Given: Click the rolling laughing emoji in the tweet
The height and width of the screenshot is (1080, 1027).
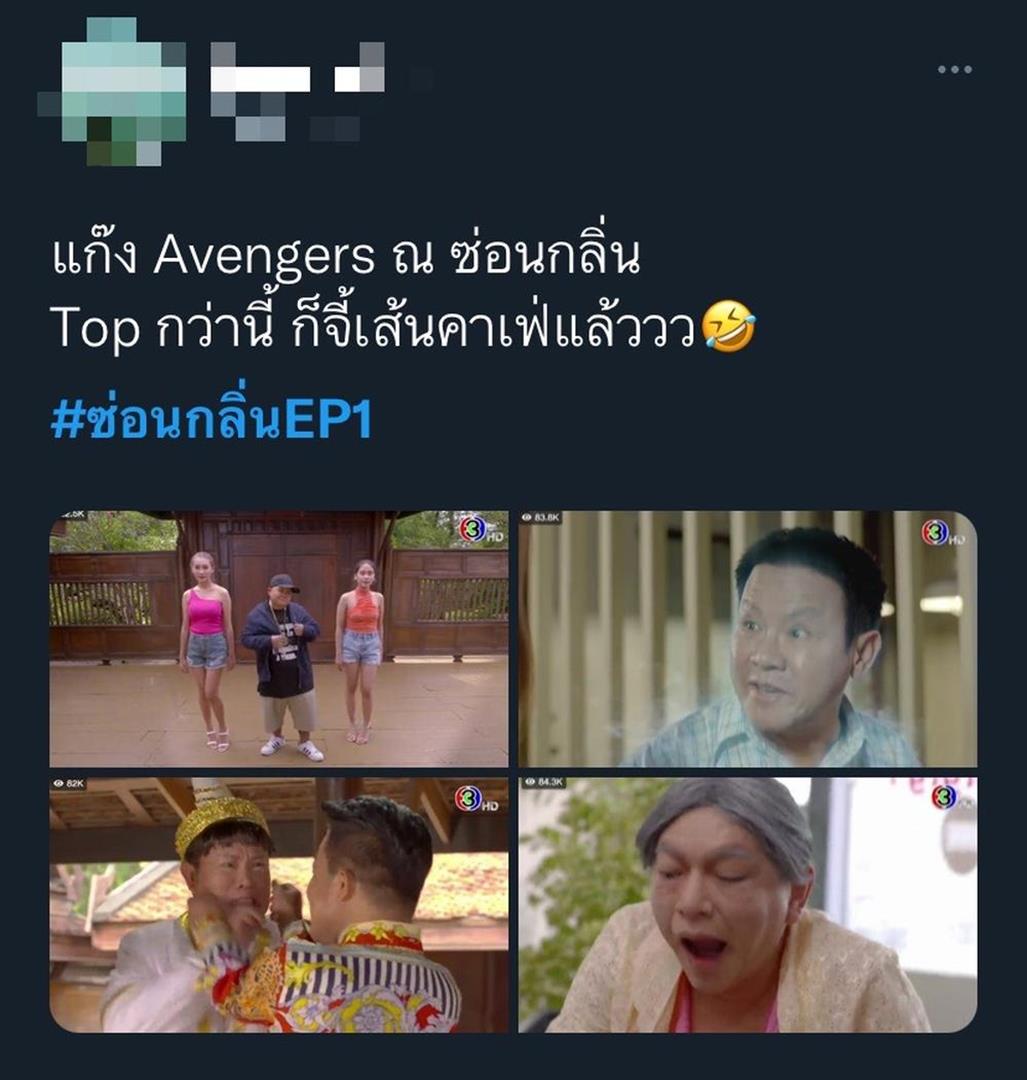Looking at the screenshot, I should click(x=728, y=327).
